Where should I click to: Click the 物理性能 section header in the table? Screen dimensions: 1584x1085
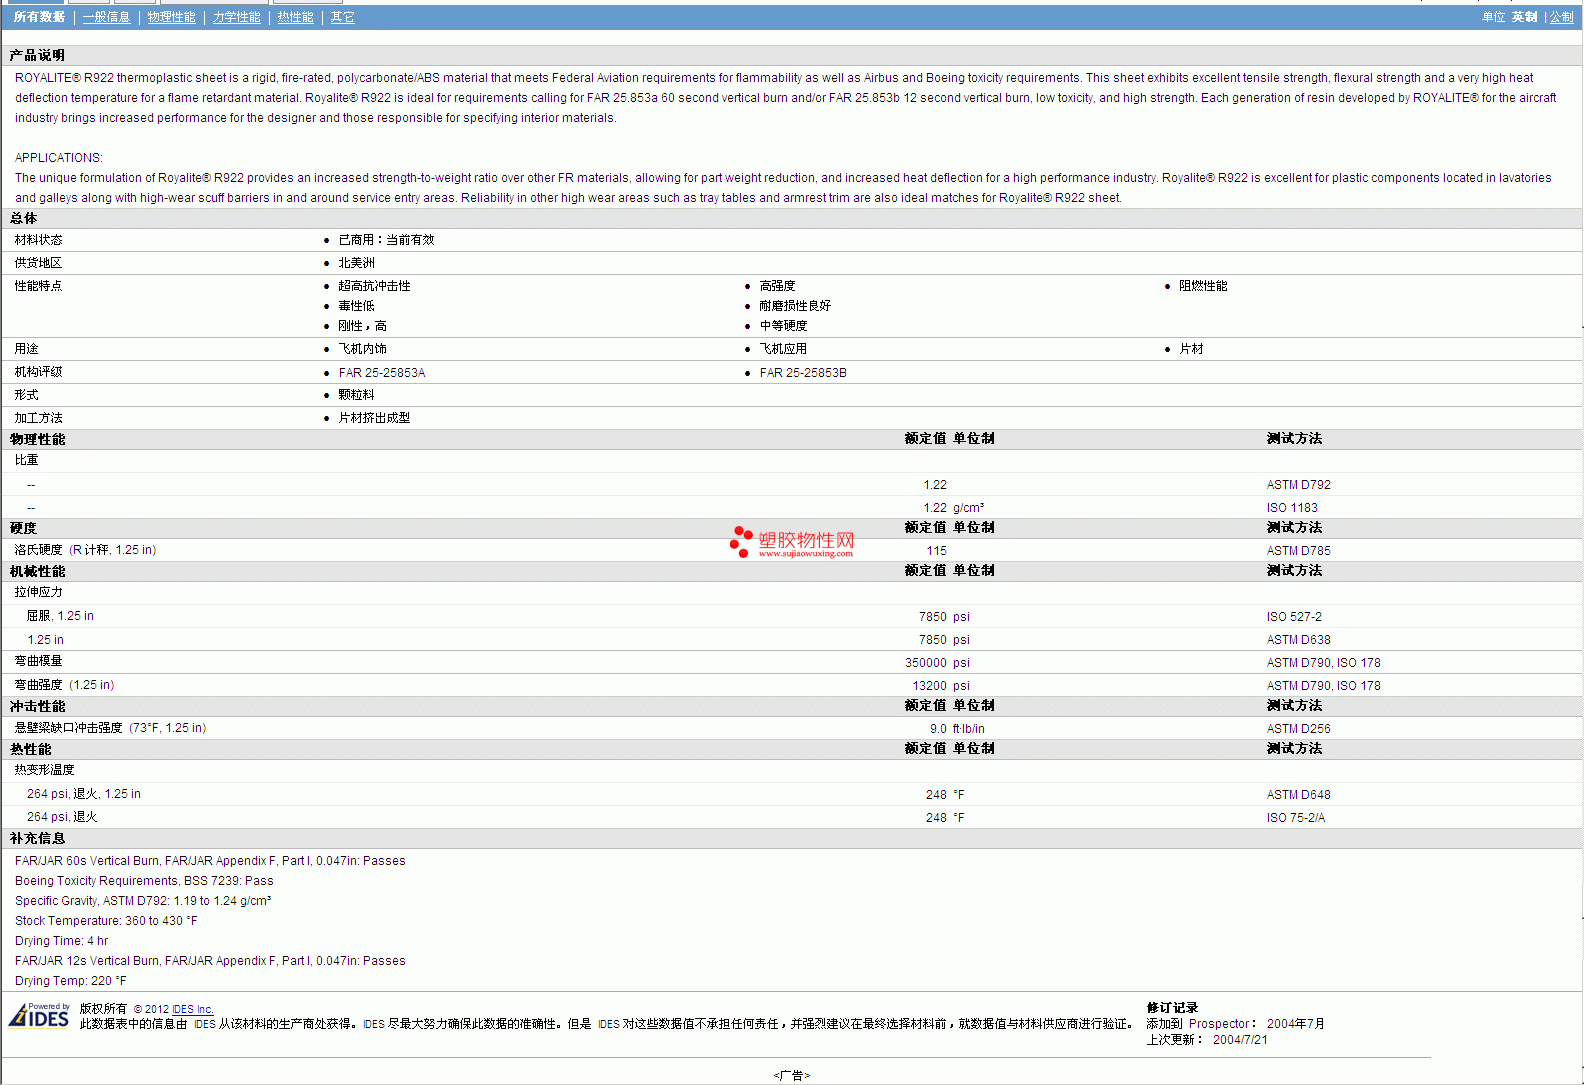37,439
